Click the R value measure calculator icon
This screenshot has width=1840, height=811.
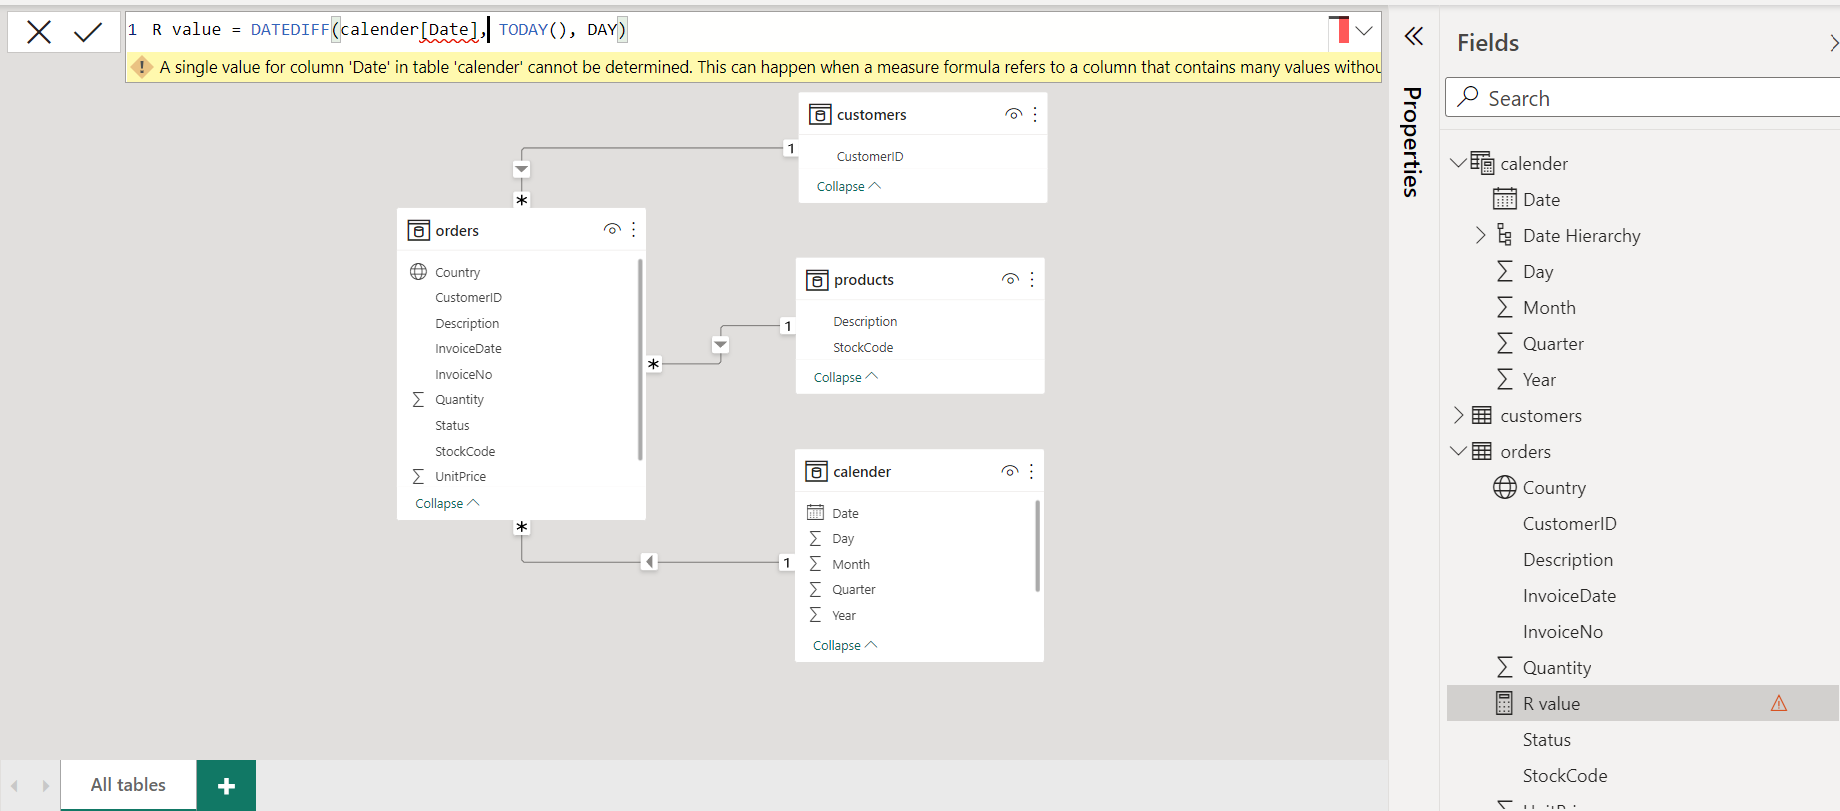click(x=1504, y=703)
